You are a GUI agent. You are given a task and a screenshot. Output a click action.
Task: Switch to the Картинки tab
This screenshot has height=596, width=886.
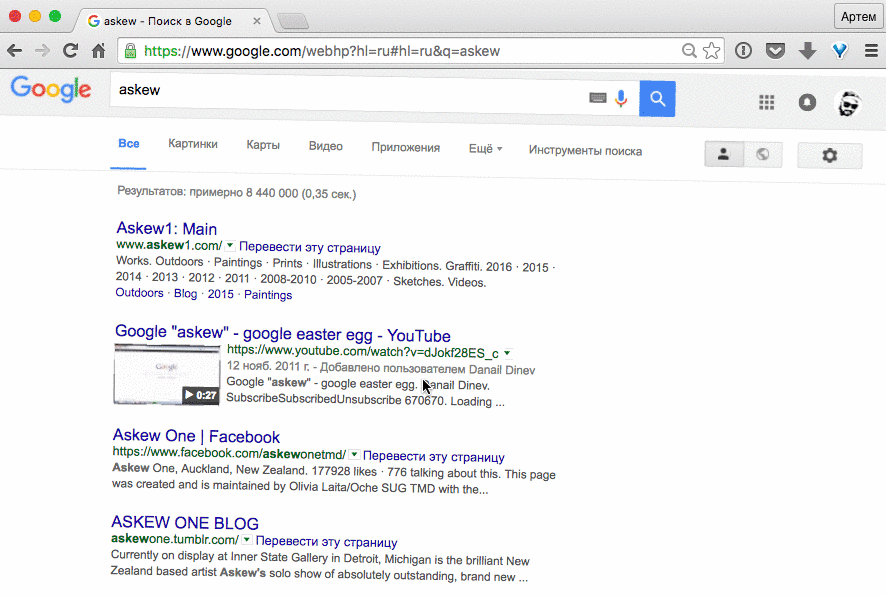[193, 144]
